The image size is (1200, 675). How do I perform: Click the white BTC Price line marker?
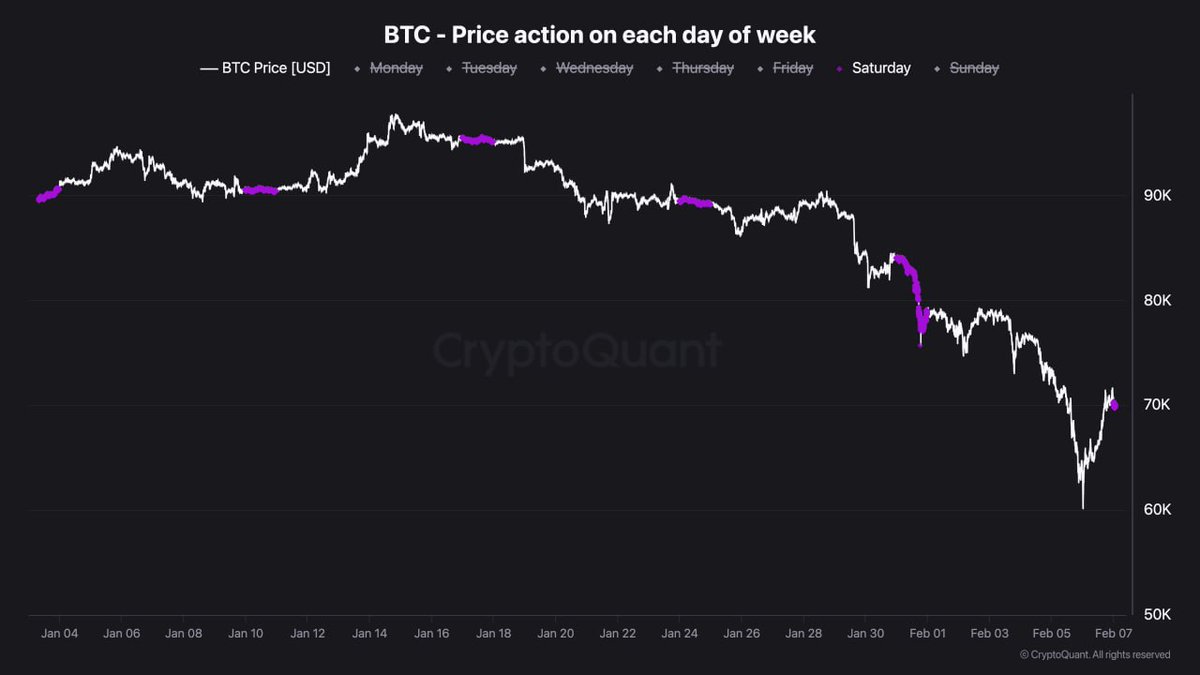[209, 69]
